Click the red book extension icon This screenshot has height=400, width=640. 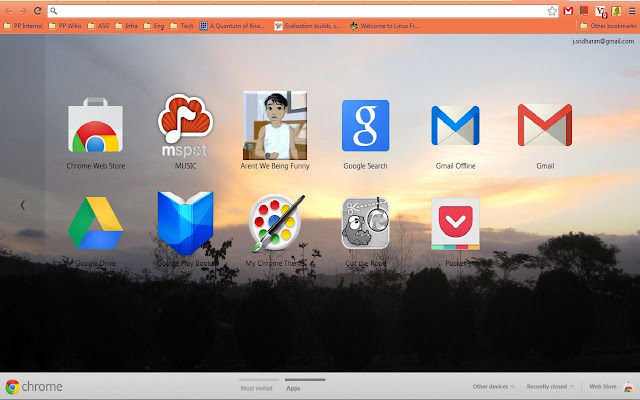[584, 11]
